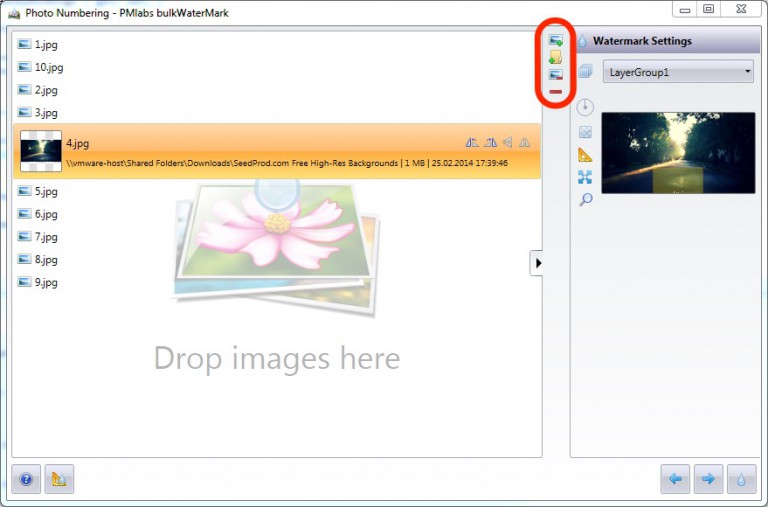Click the add folder icon

tap(555, 58)
